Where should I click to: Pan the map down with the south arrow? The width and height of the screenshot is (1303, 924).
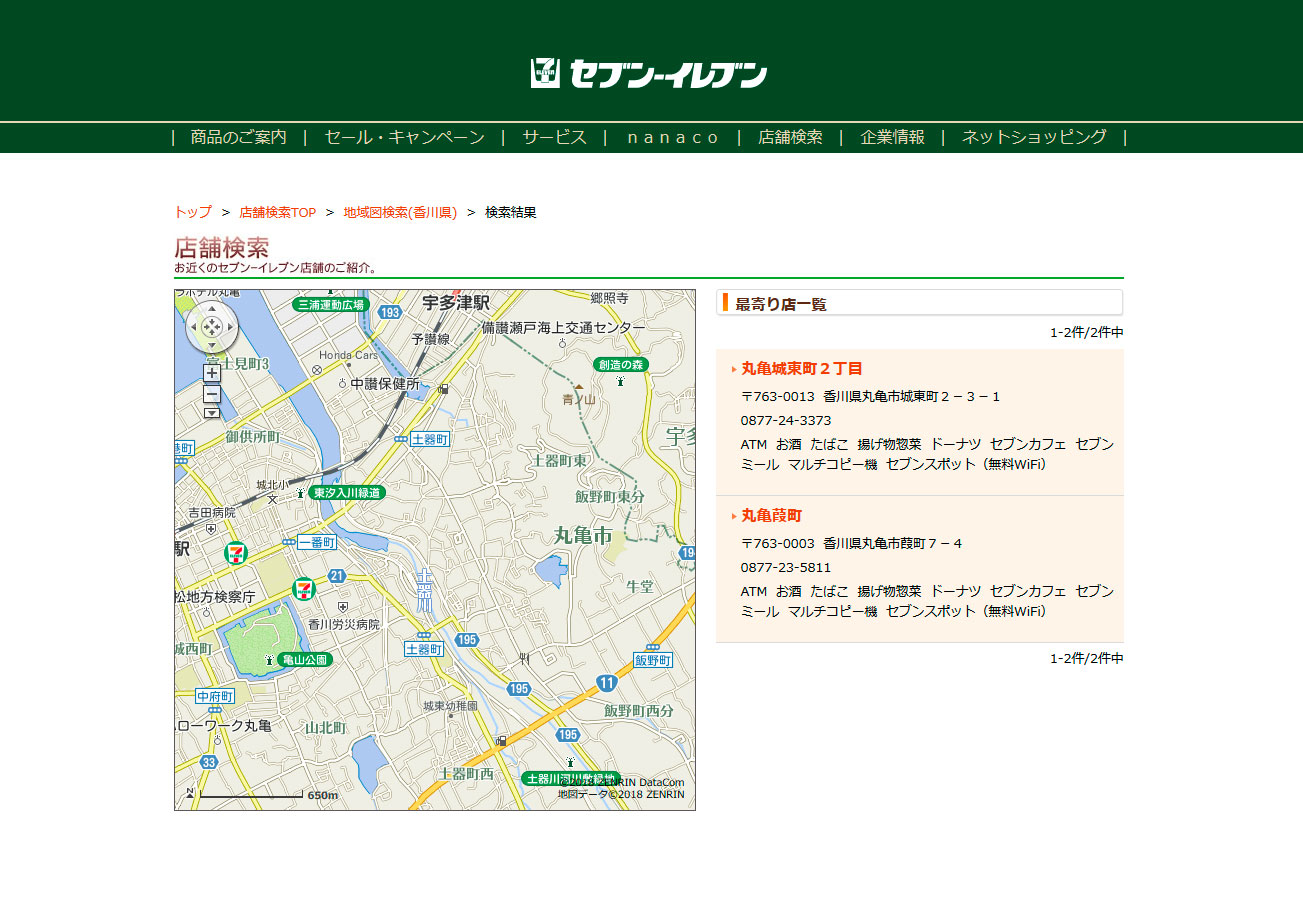point(212,345)
